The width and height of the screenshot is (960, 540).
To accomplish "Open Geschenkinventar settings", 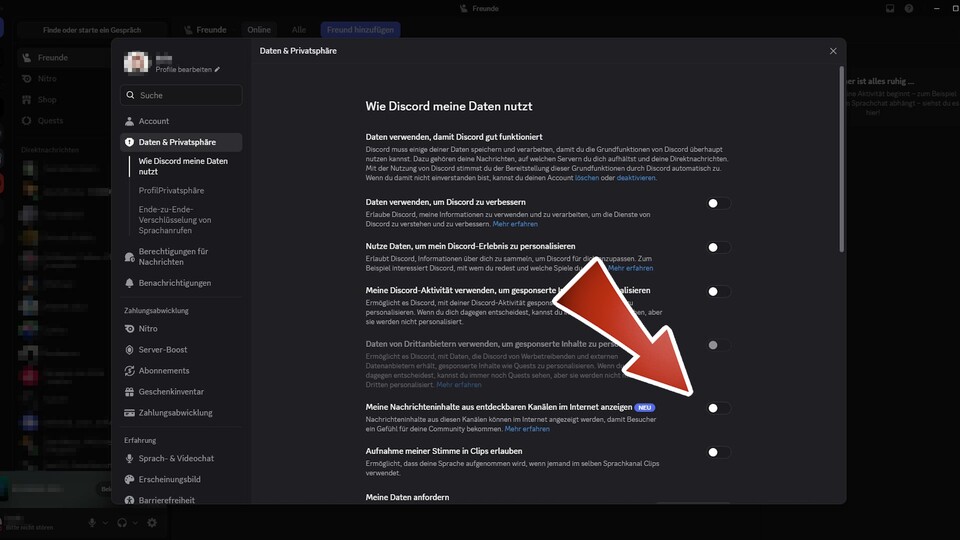I will [181, 392].
